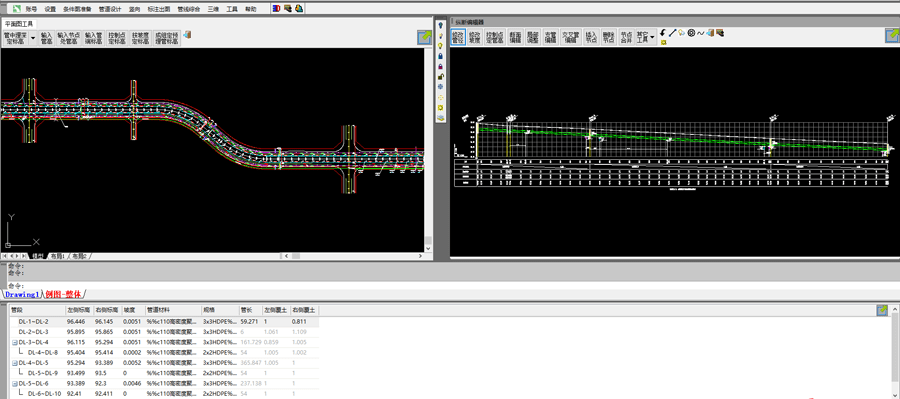Screen dimensions: 900x399
Task: Select the DL-2~DL-3 pipe segment row
Action: point(164,332)
